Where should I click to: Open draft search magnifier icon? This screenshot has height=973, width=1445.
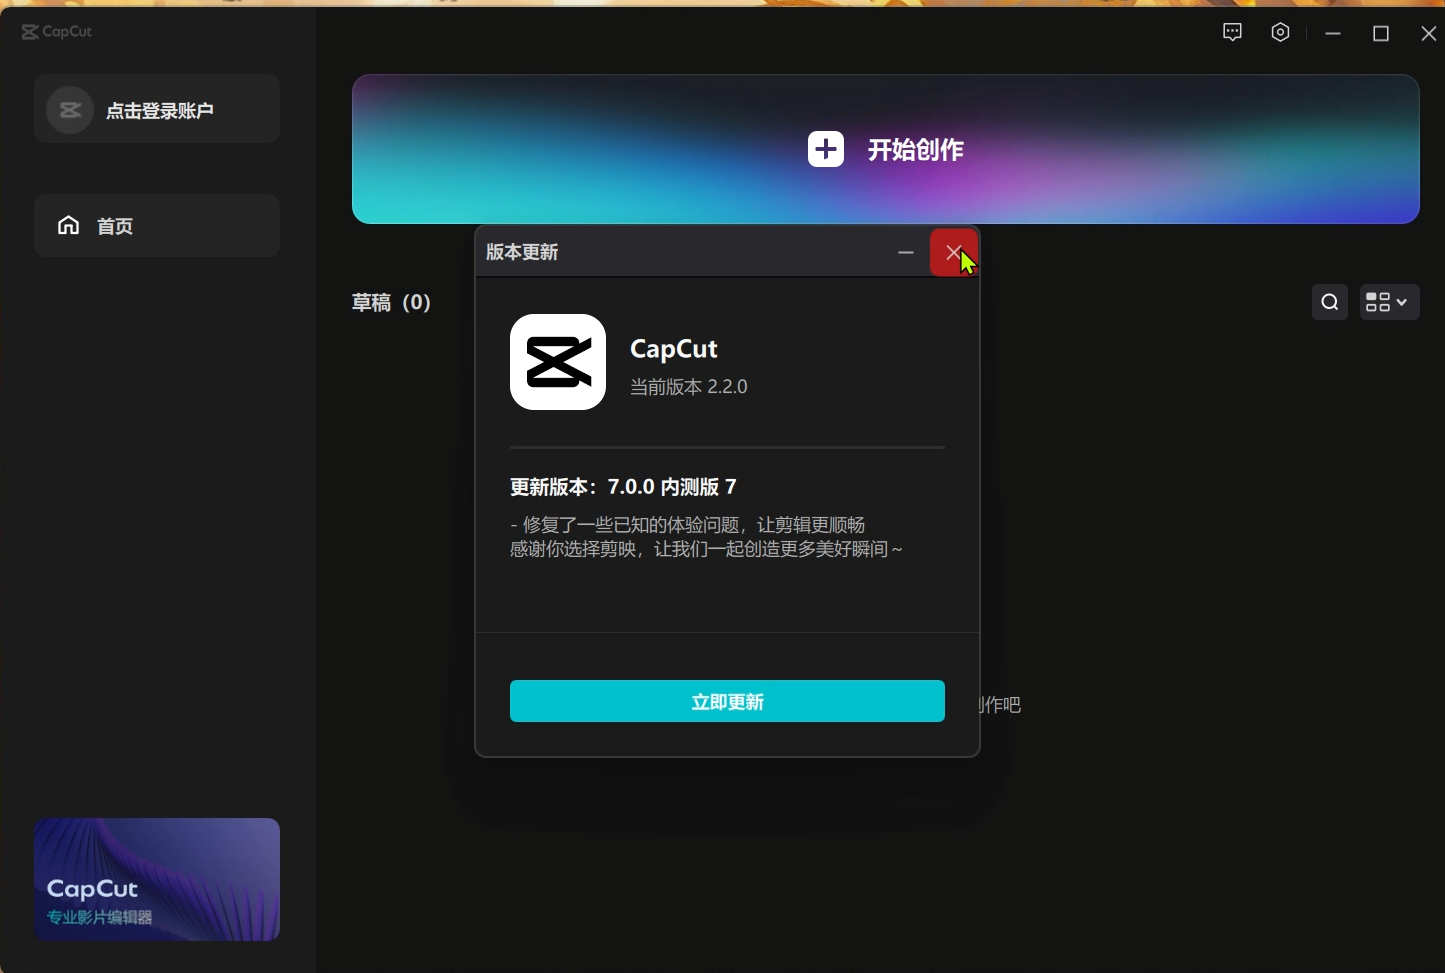click(1330, 302)
